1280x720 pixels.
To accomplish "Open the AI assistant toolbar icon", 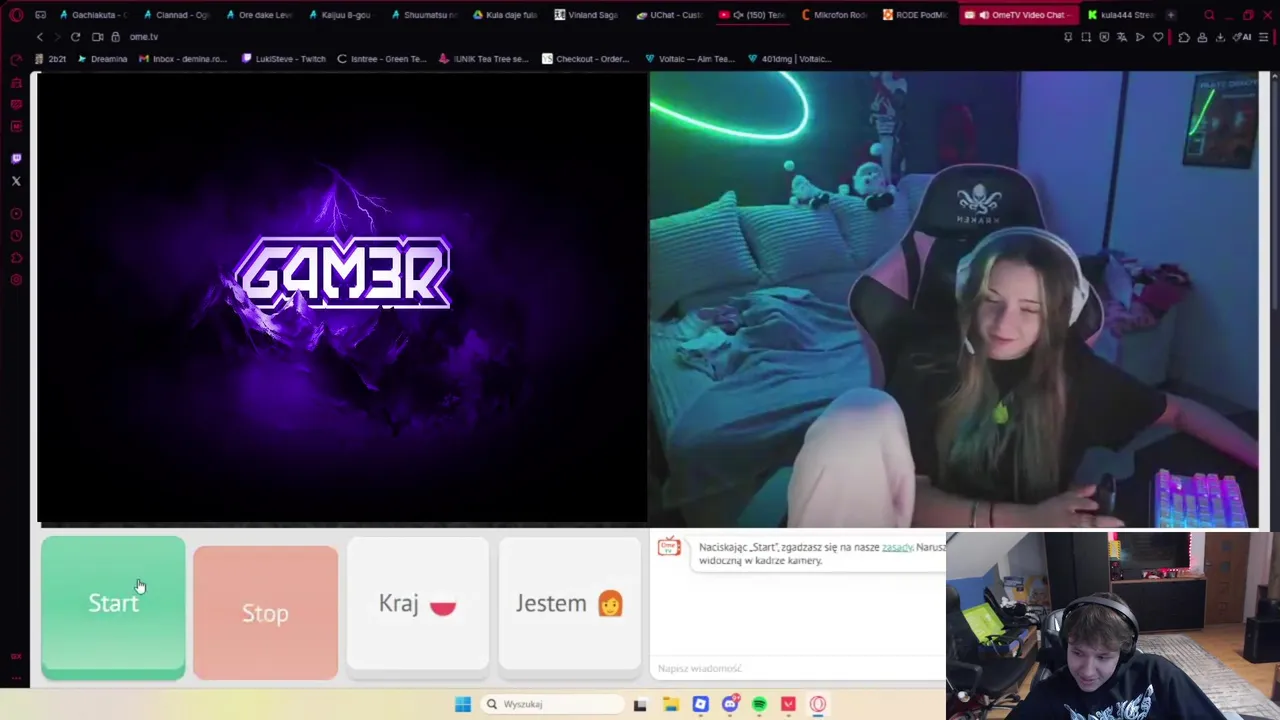I will pos(1243,37).
